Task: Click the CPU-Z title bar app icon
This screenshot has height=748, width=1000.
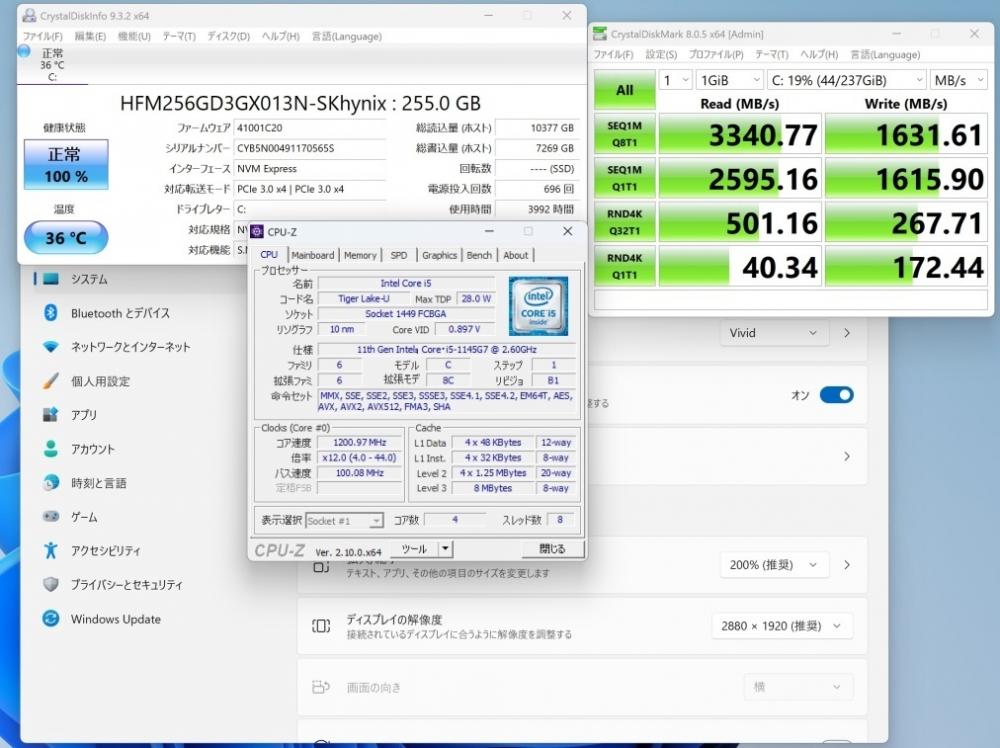Action: tap(257, 231)
